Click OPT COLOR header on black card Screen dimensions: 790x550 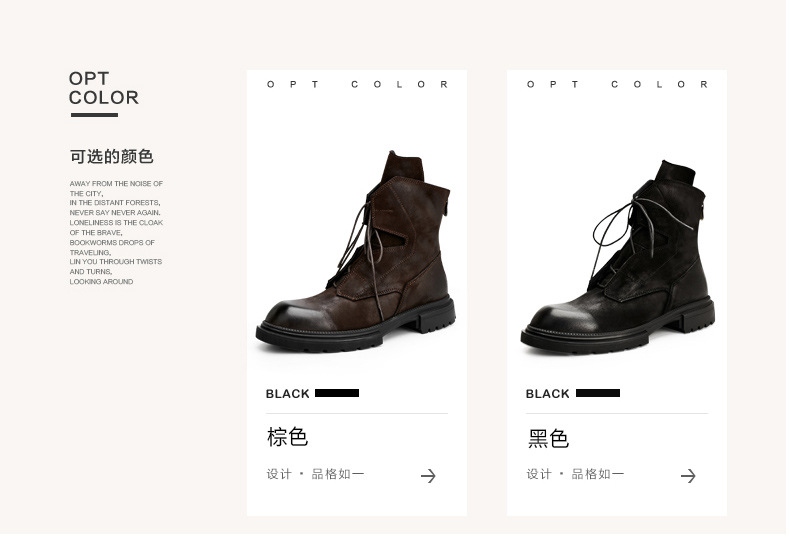(x=617, y=84)
